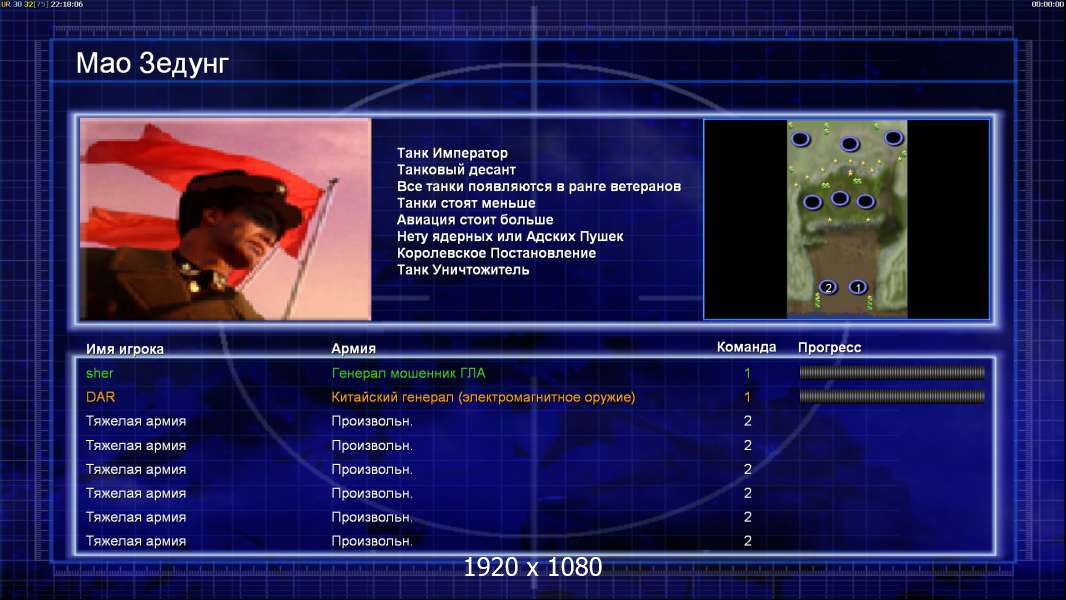Click DAR's loading progress bar
Viewport: 1066px width, 600px height.
[892, 396]
